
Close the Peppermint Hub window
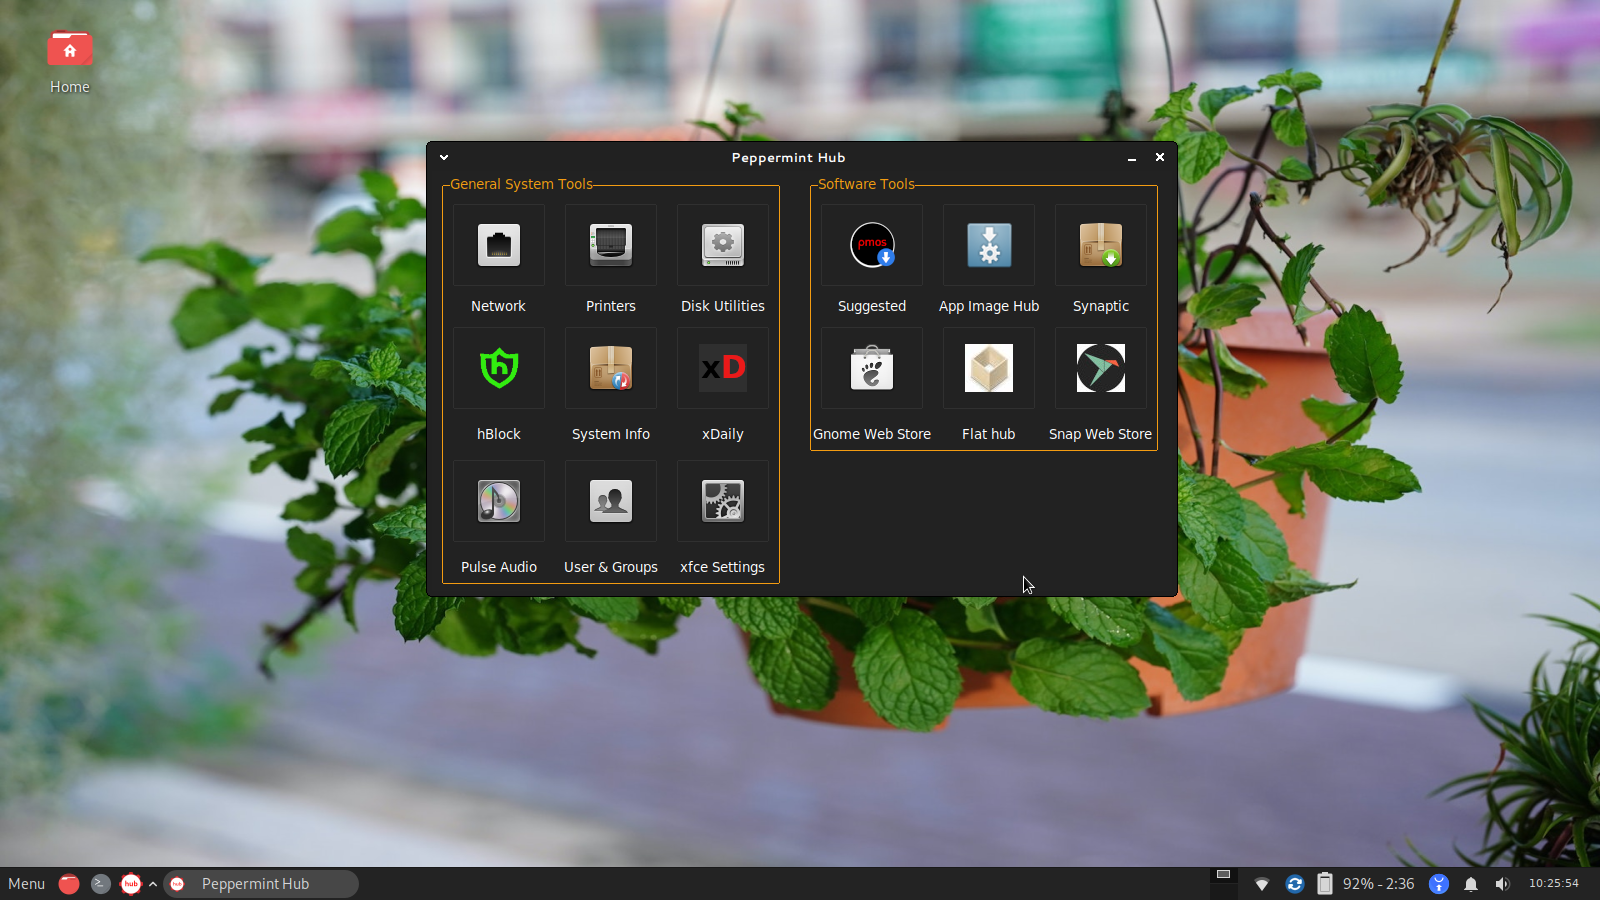click(1160, 157)
